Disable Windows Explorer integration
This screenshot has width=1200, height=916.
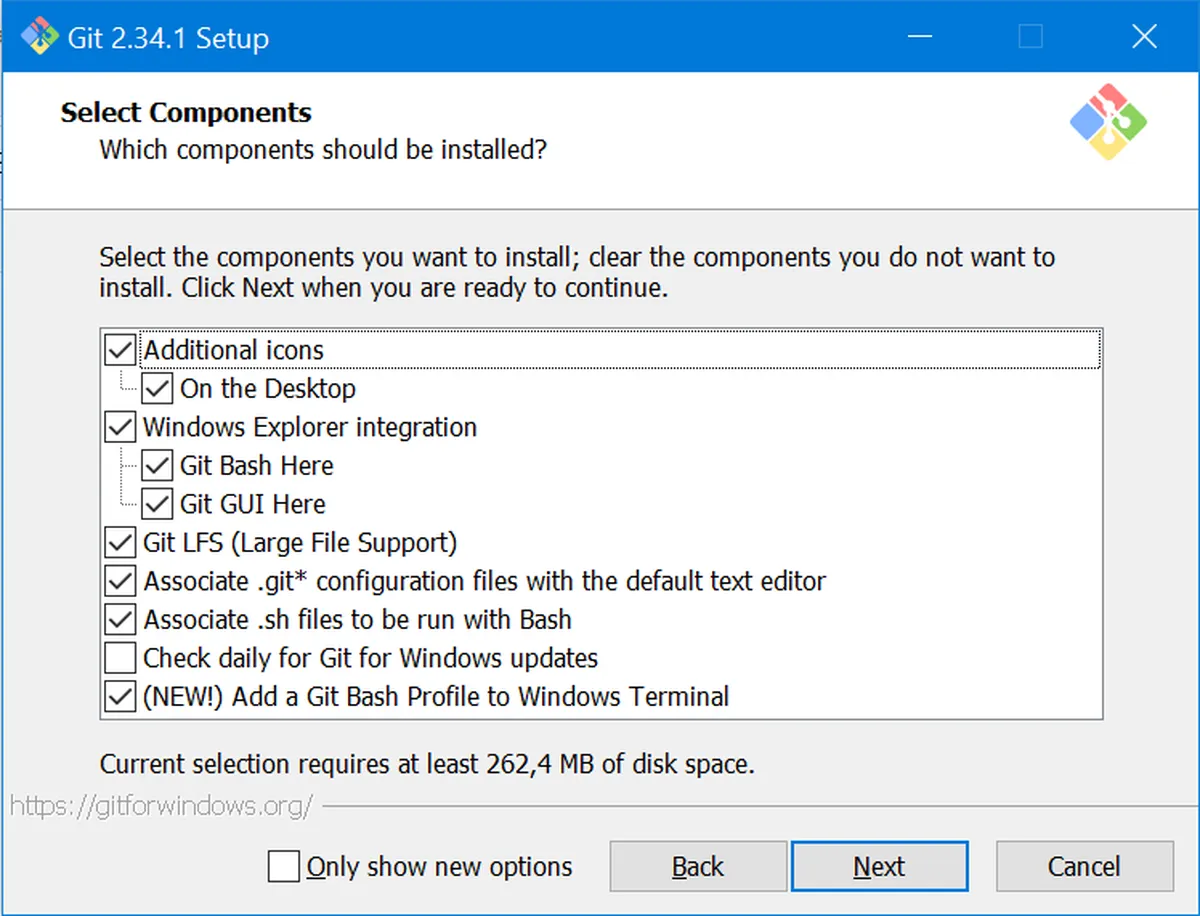(120, 428)
